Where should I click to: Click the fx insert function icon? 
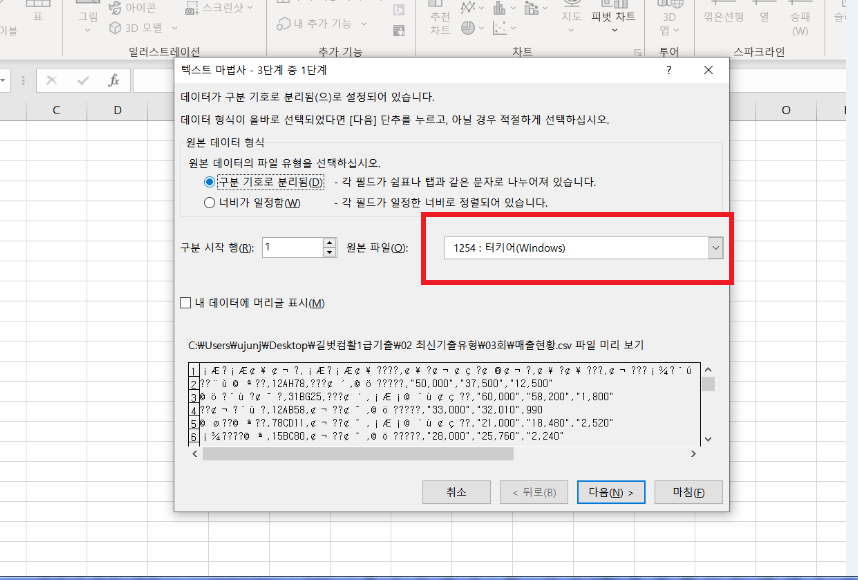click(x=114, y=81)
